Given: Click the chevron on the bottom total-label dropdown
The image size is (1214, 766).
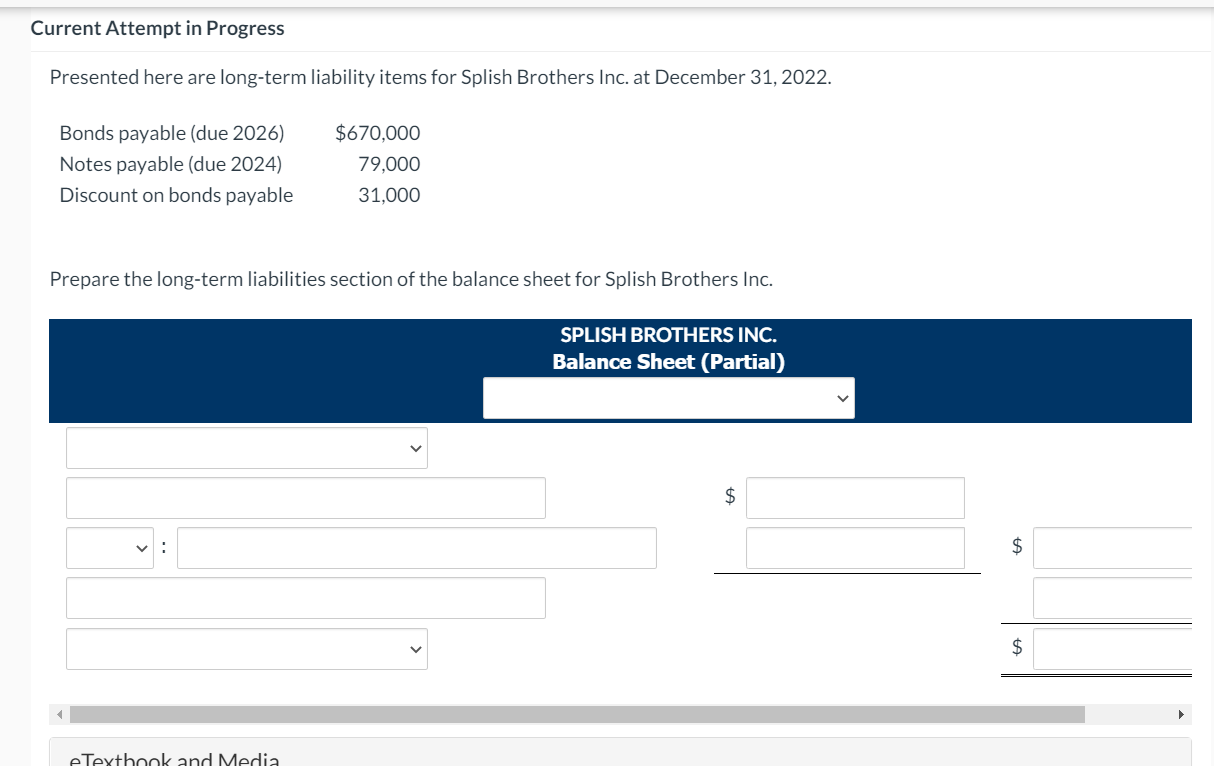Looking at the screenshot, I should pyautogui.click(x=414, y=649).
